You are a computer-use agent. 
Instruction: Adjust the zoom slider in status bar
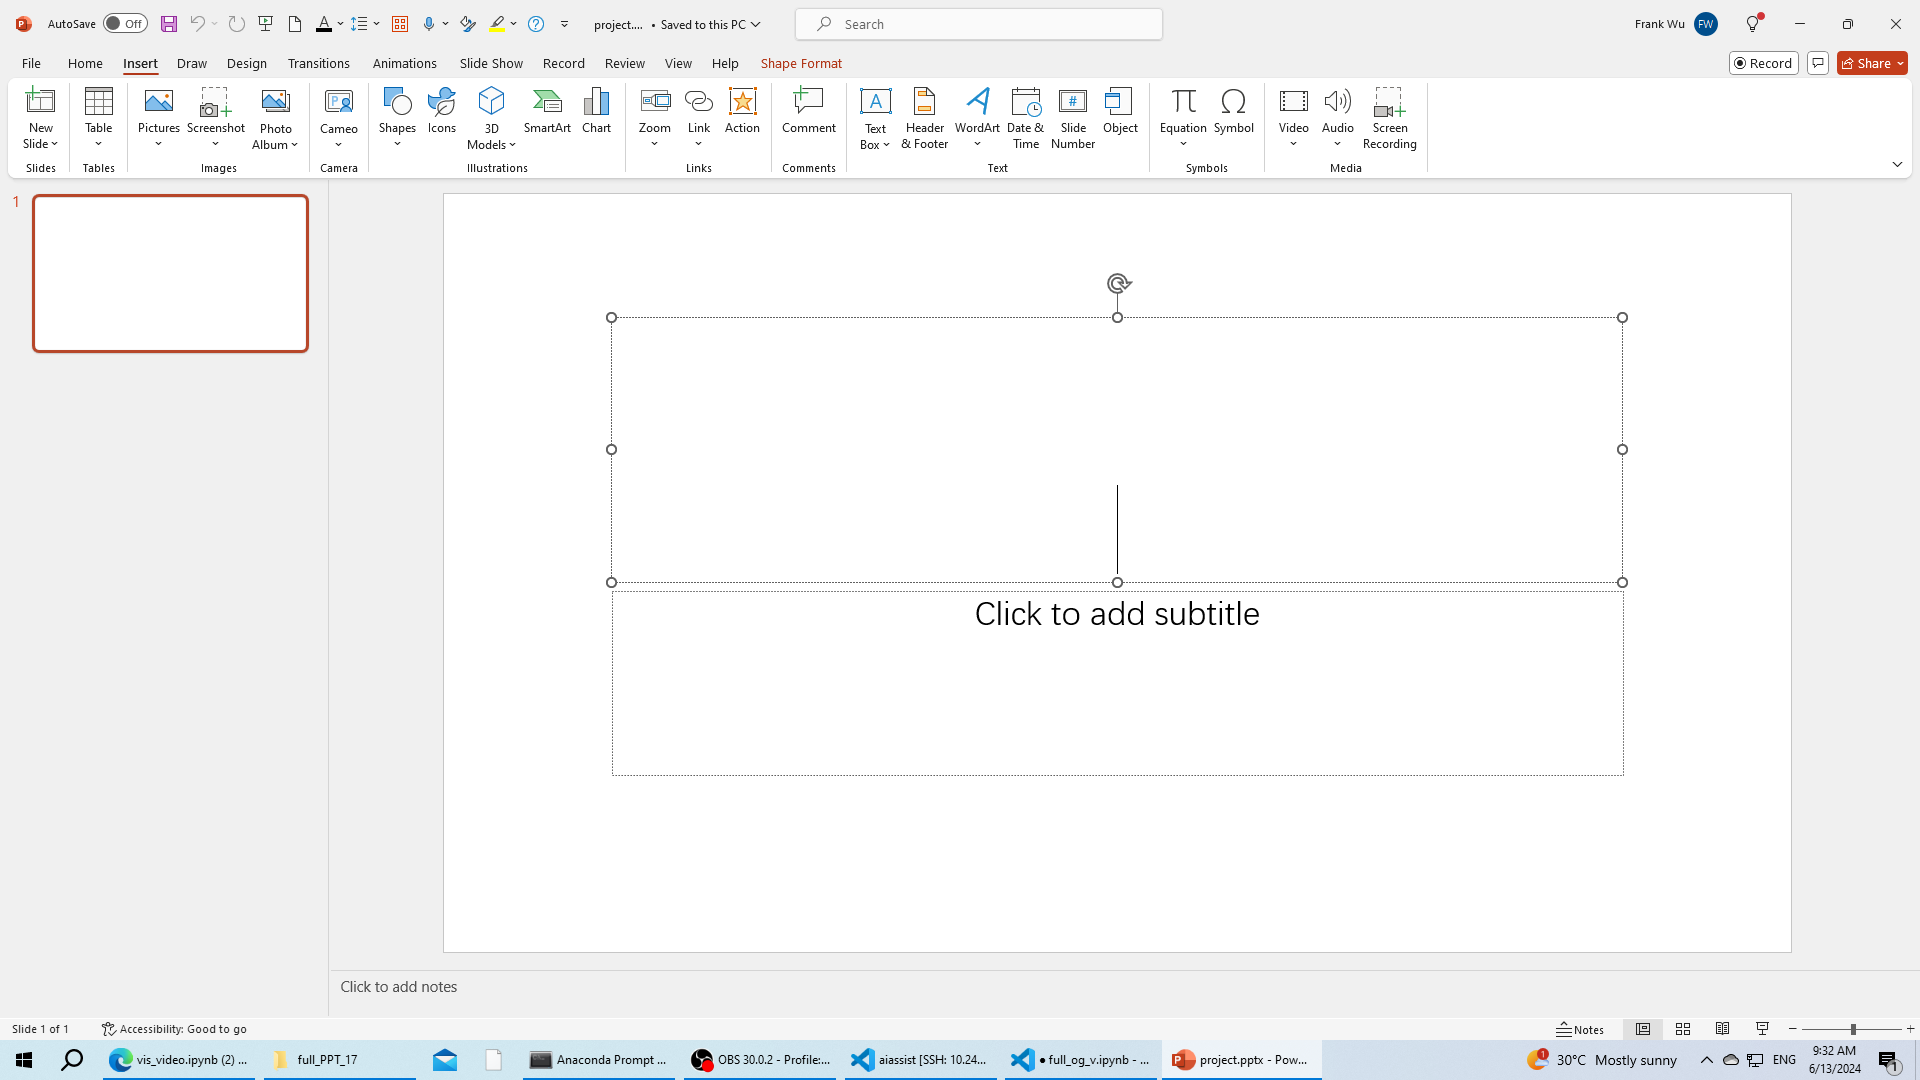click(x=1852, y=1029)
